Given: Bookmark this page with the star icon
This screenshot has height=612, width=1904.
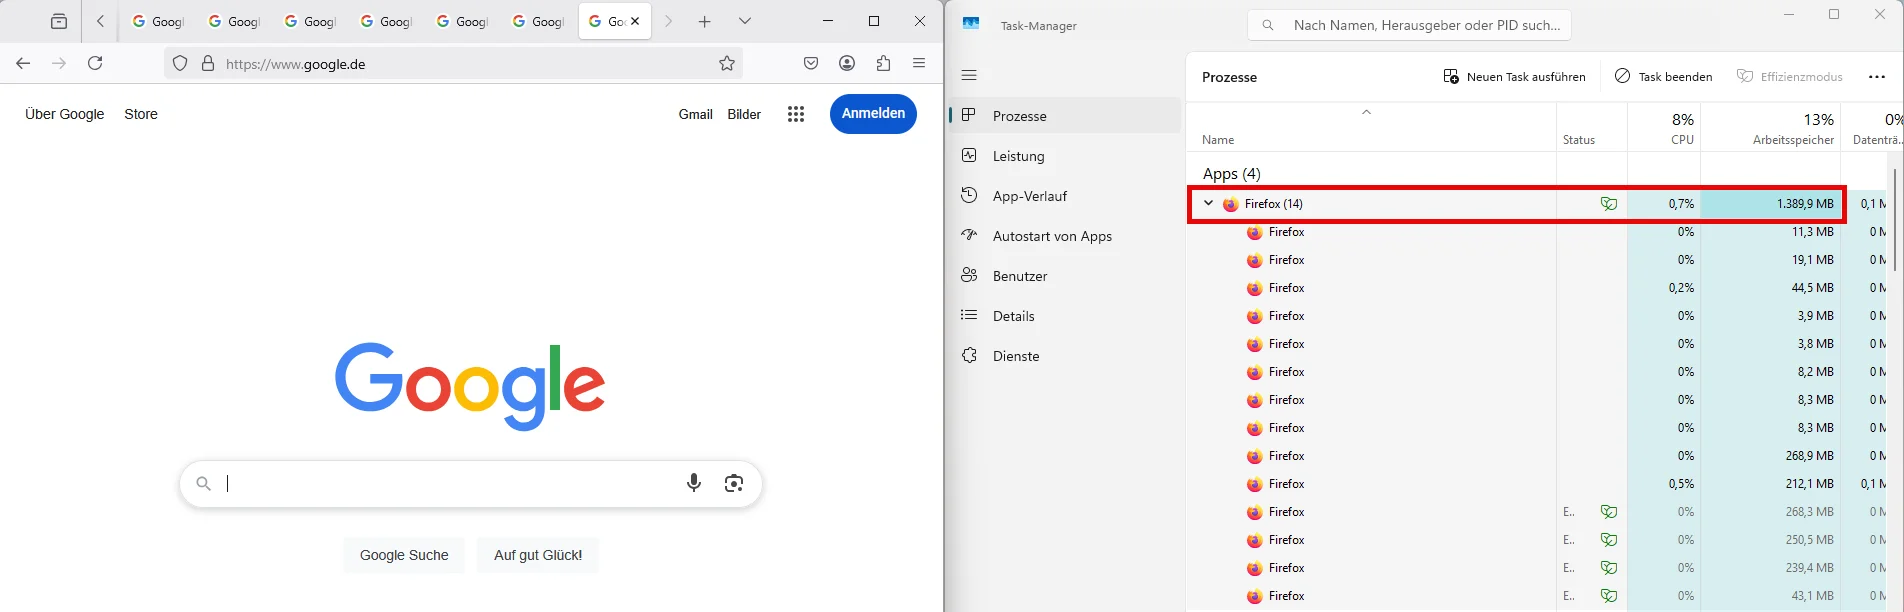Looking at the screenshot, I should pos(727,63).
